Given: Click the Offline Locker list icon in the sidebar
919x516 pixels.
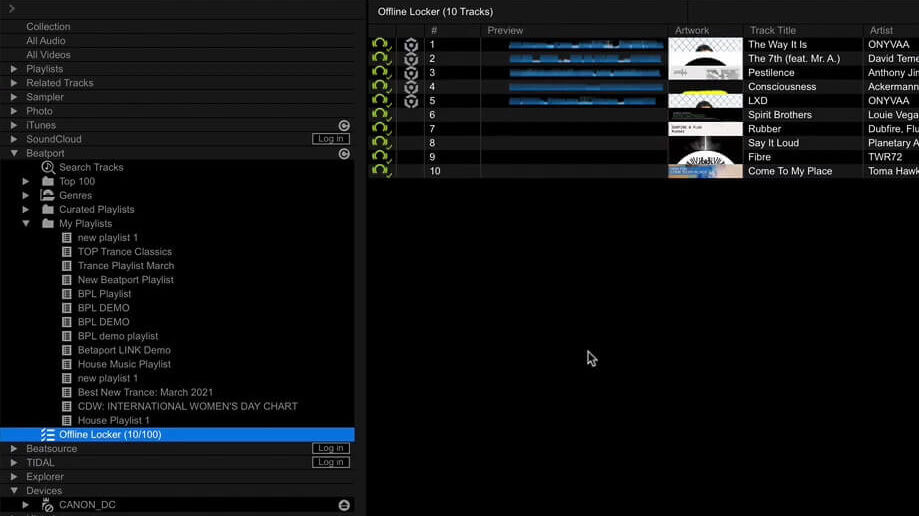Looking at the screenshot, I should tap(48, 435).
